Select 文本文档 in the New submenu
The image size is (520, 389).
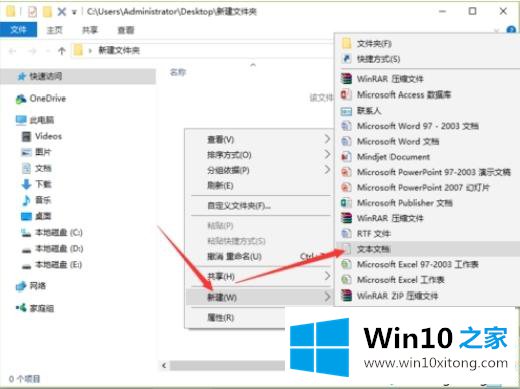pos(427,249)
